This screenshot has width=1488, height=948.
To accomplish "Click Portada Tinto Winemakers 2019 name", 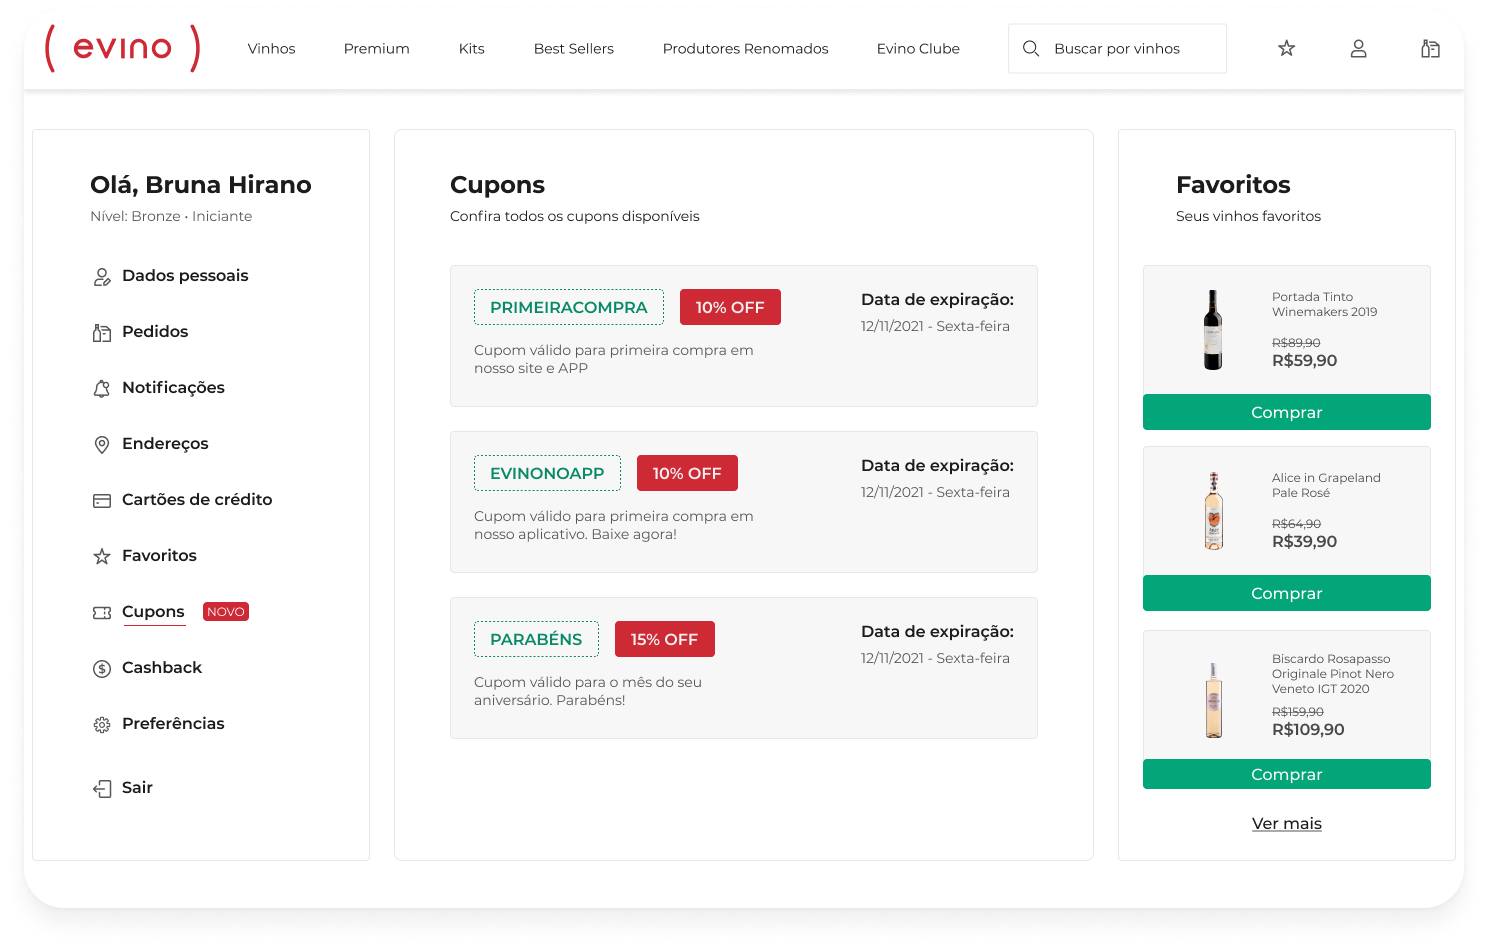I will point(1324,304).
